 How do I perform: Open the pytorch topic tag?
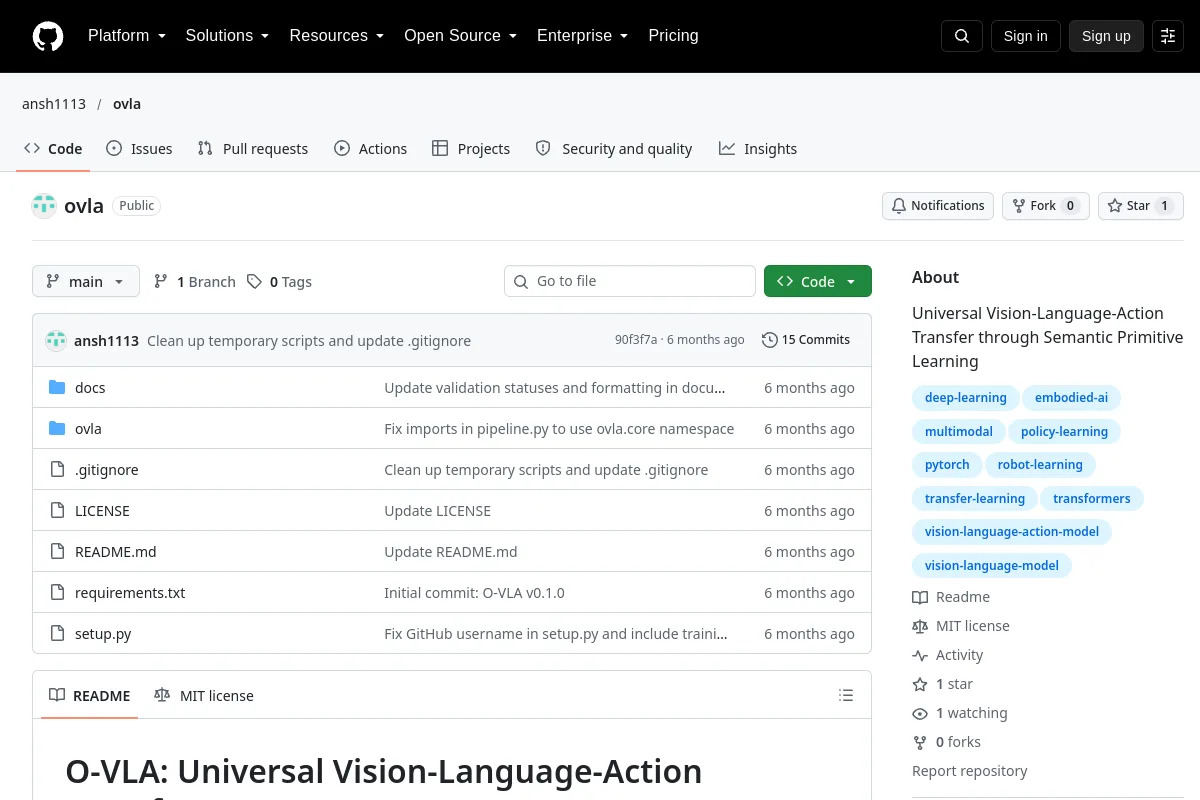point(947,465)
